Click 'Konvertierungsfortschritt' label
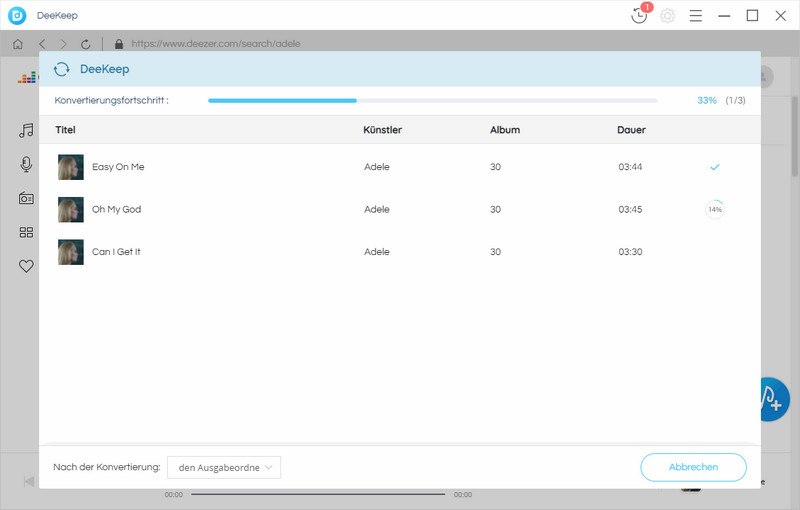 (111, 100)
